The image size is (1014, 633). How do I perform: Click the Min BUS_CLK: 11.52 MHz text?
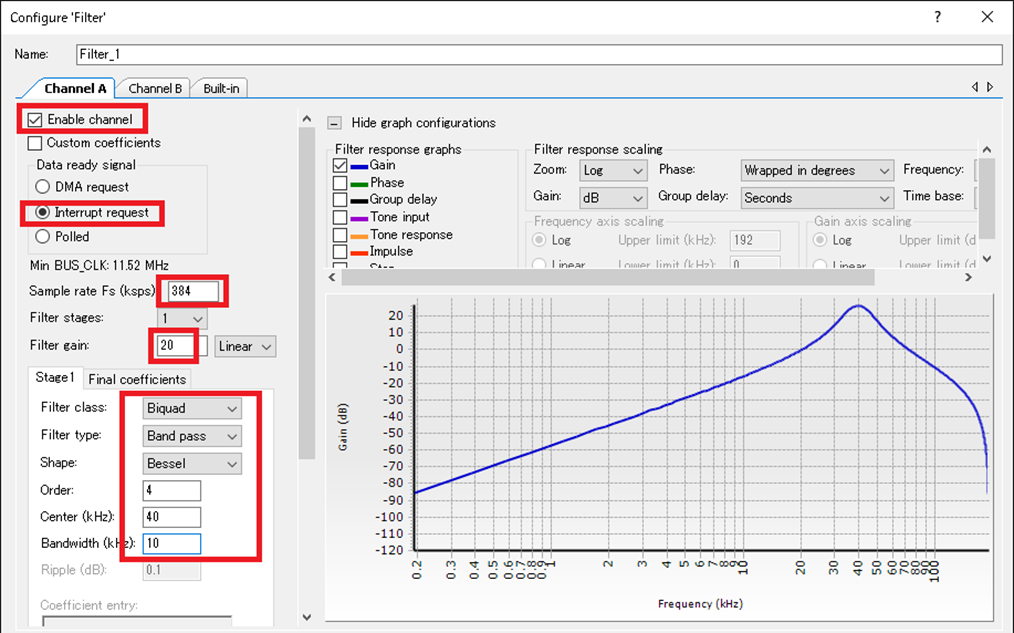click(x=99, y=266)
